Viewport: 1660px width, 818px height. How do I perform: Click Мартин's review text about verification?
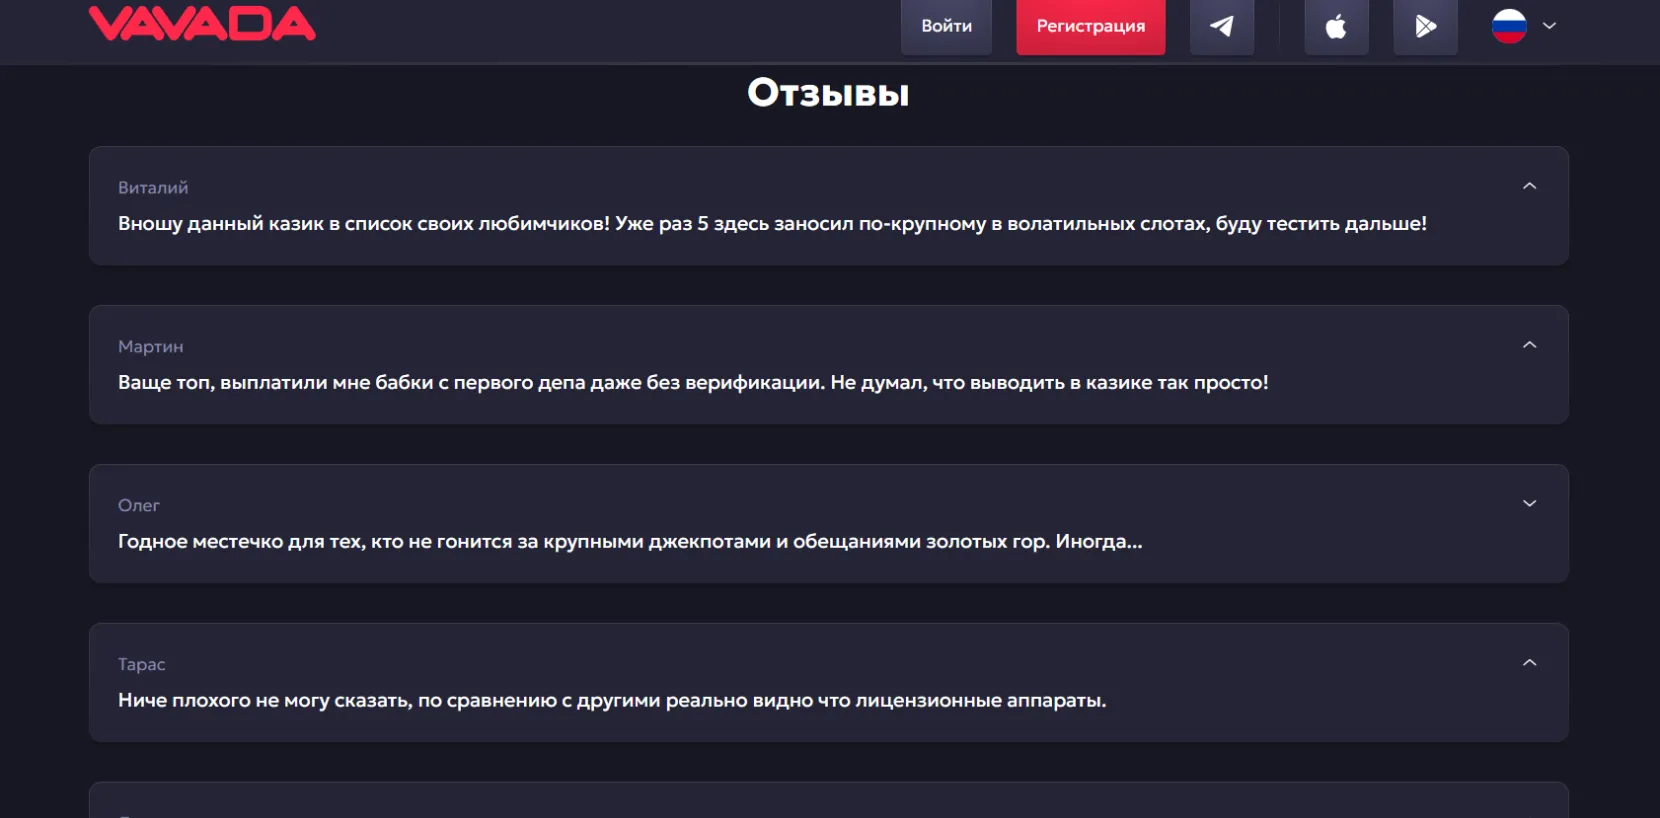(692, 383)
